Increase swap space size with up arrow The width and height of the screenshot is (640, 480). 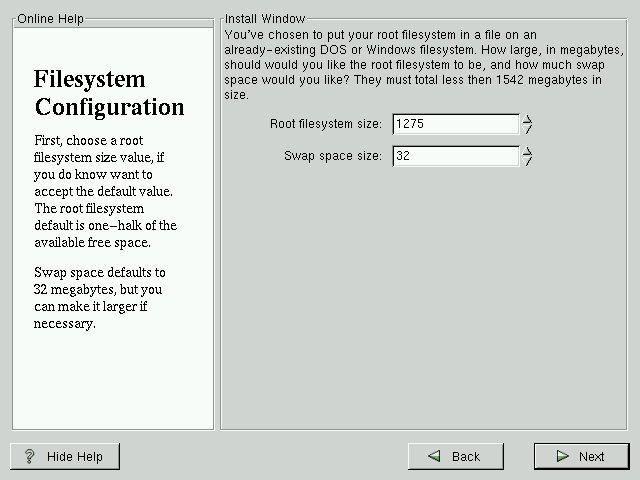[x=528, y=151]
